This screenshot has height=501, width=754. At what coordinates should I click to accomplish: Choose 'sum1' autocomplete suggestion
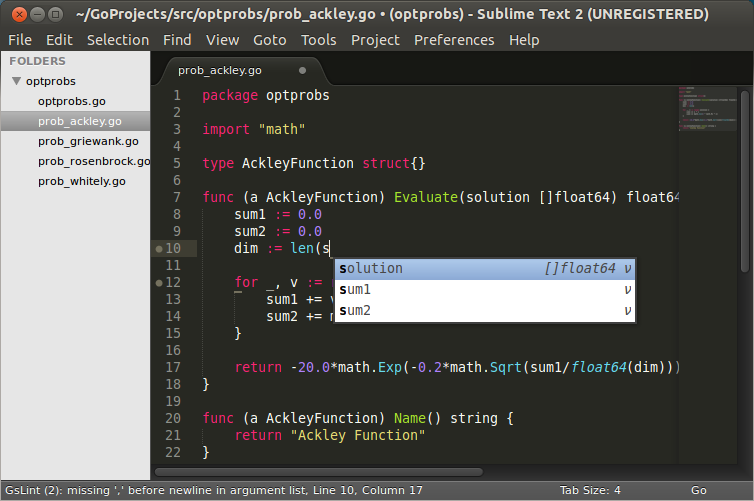485,289
